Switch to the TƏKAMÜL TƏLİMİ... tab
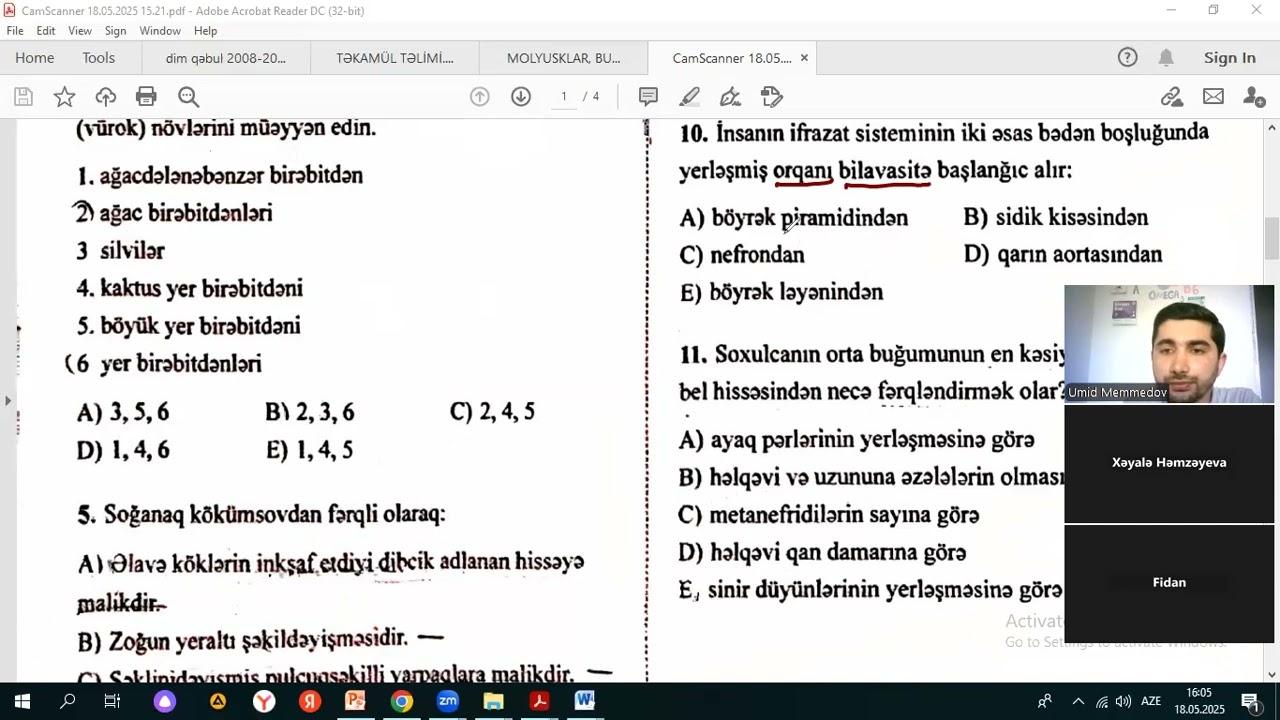The width and height of the screenshot is (1280, 720). [x=395, y=58]
